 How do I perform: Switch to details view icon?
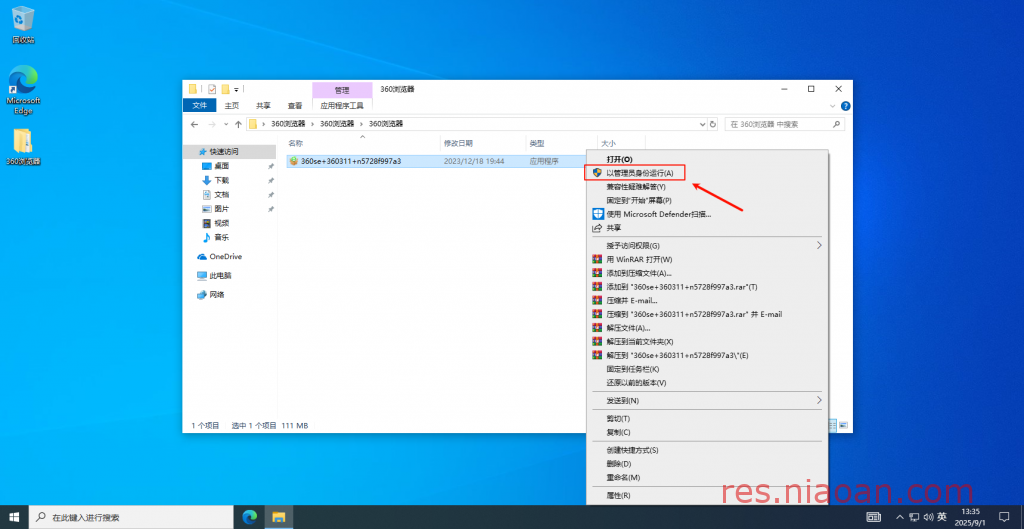click(x=833, y=425)
